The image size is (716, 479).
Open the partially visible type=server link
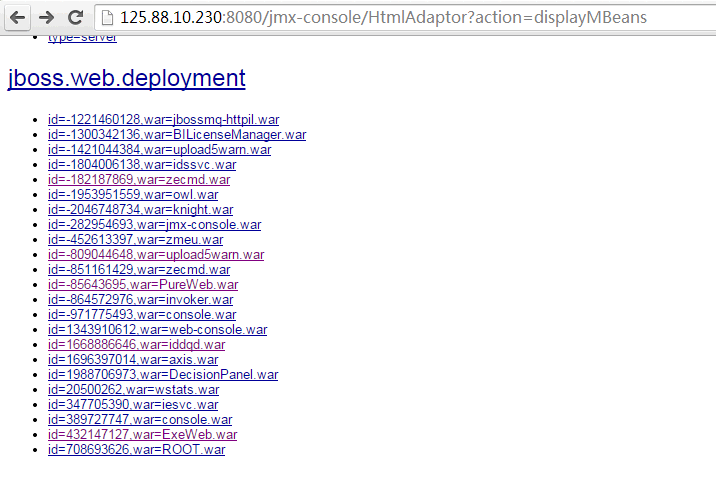coord(82,38)
